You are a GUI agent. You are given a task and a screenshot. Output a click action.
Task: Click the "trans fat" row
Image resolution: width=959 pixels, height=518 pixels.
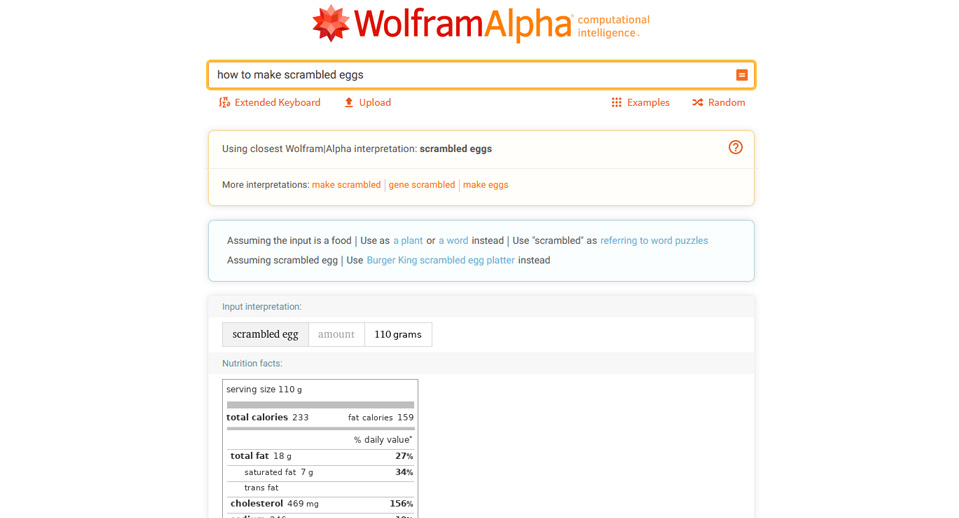(x=320, y=488)
